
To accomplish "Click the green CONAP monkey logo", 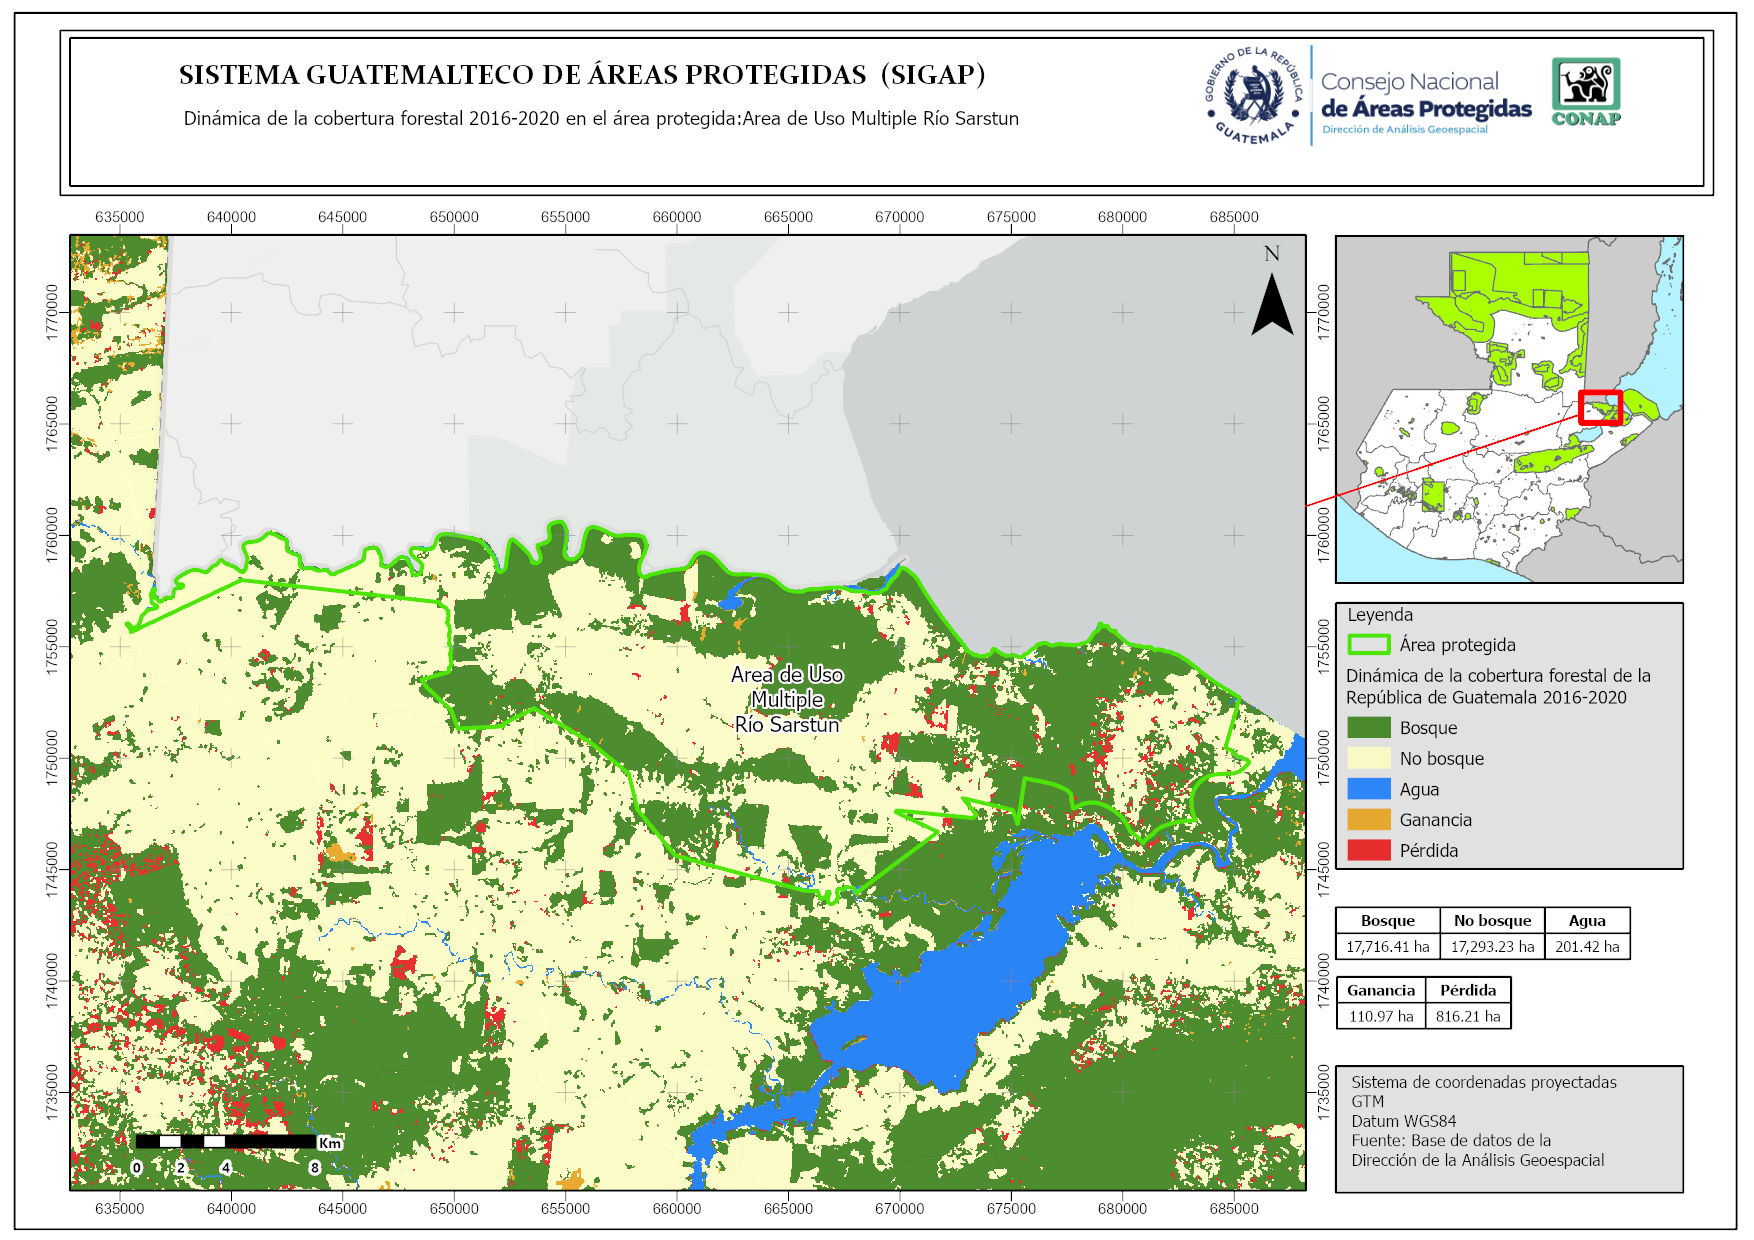I will coord(1586,91).
